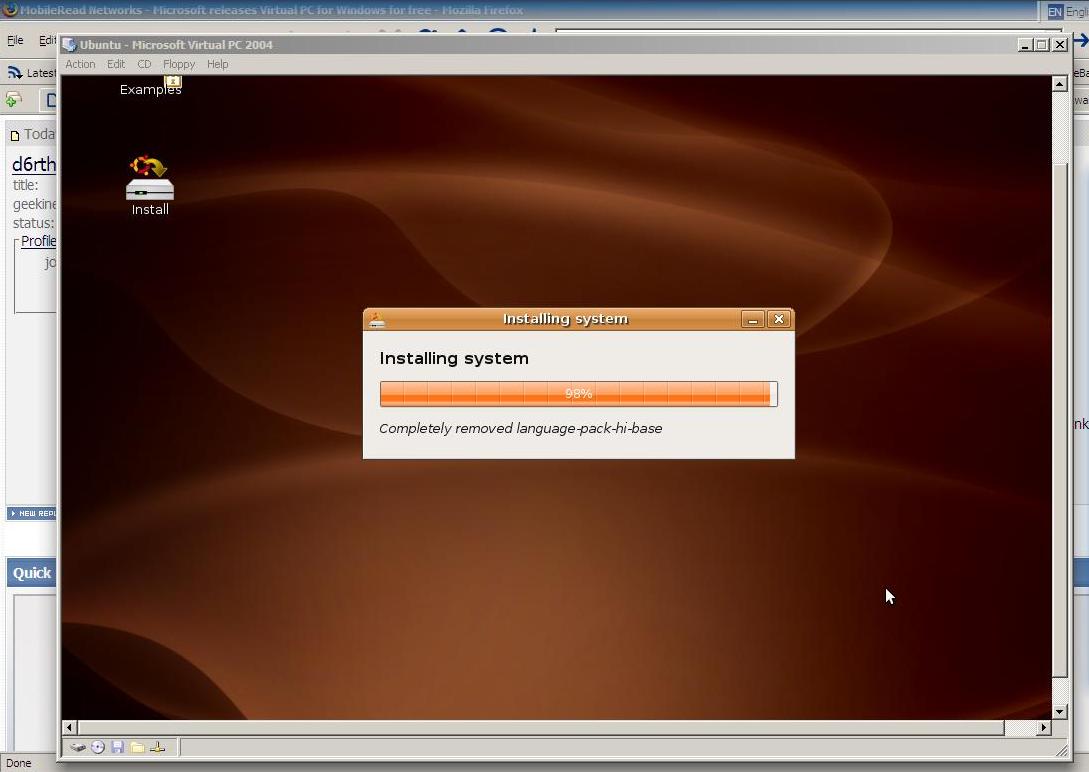
Task: Click the CD drive status icon
Action: (98, 748)
